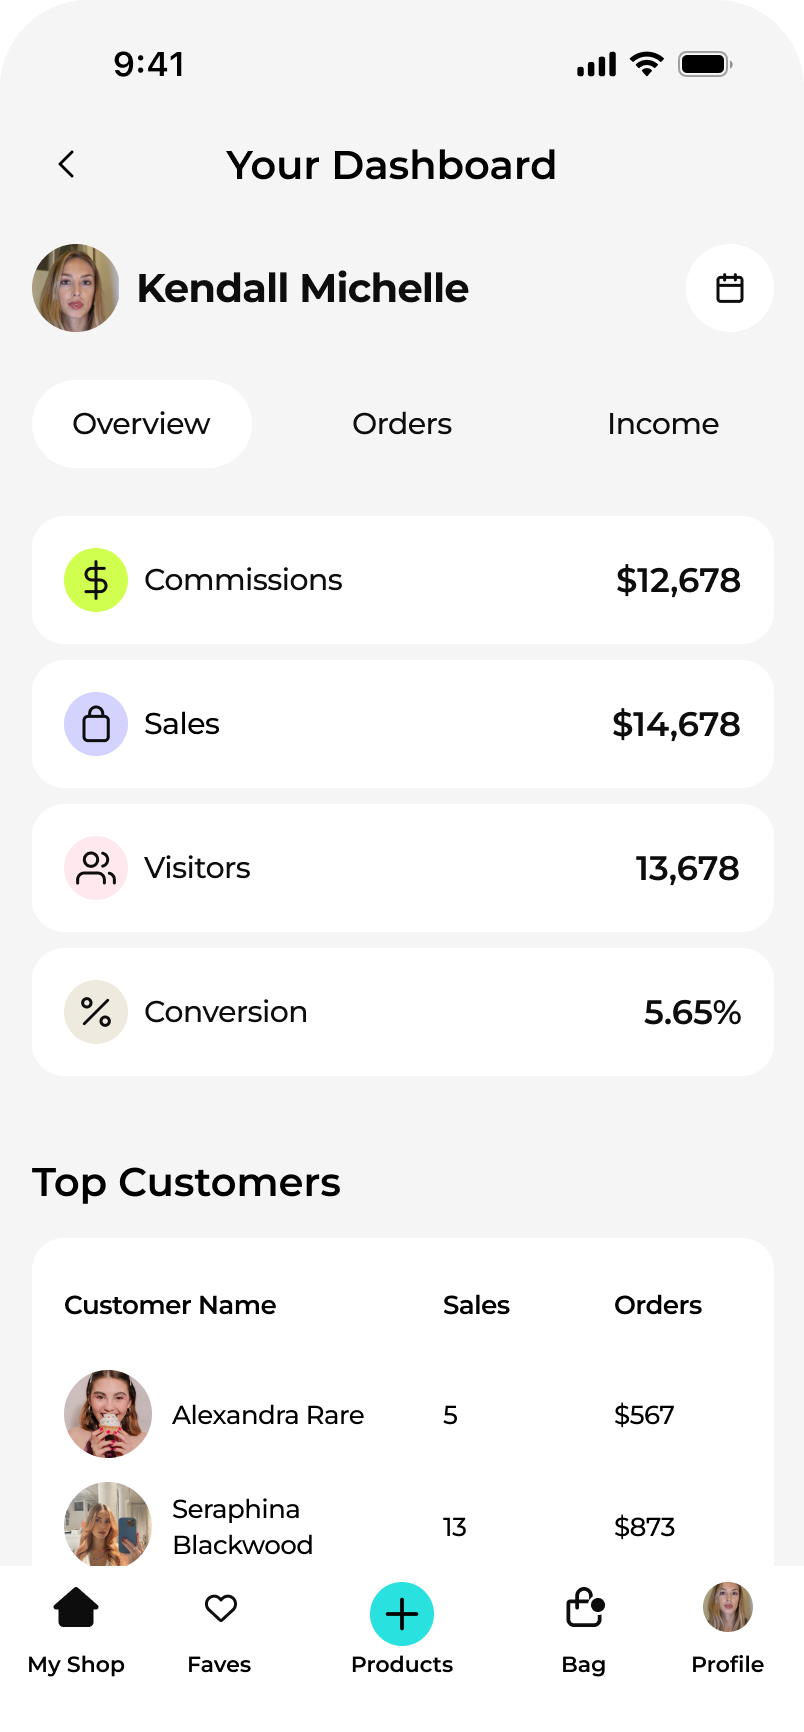The image size is (804, 1732).
Task: Tap the back arrow icon
Action: coord(67,164)
